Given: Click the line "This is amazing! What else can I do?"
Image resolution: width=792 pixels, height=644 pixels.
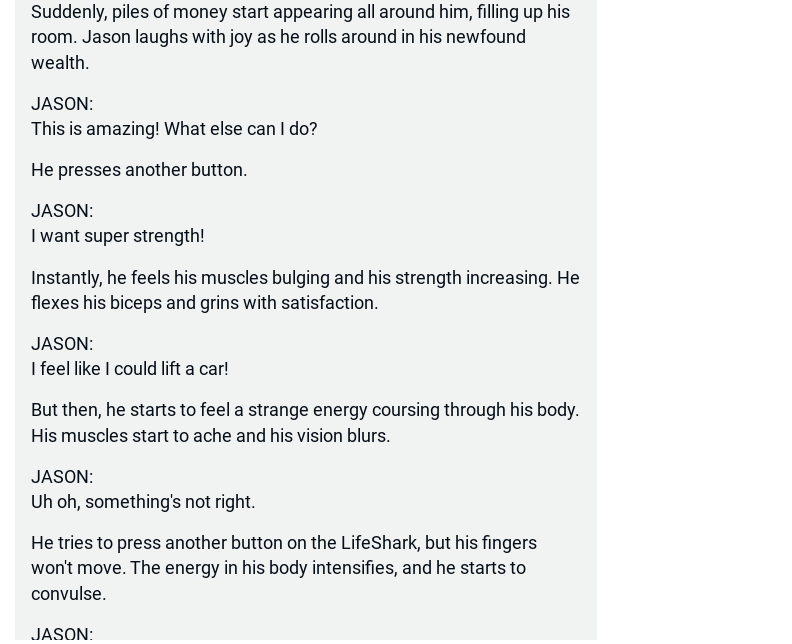Looking at the screenshot, I should pyautogui.click(x=174, y=129).
